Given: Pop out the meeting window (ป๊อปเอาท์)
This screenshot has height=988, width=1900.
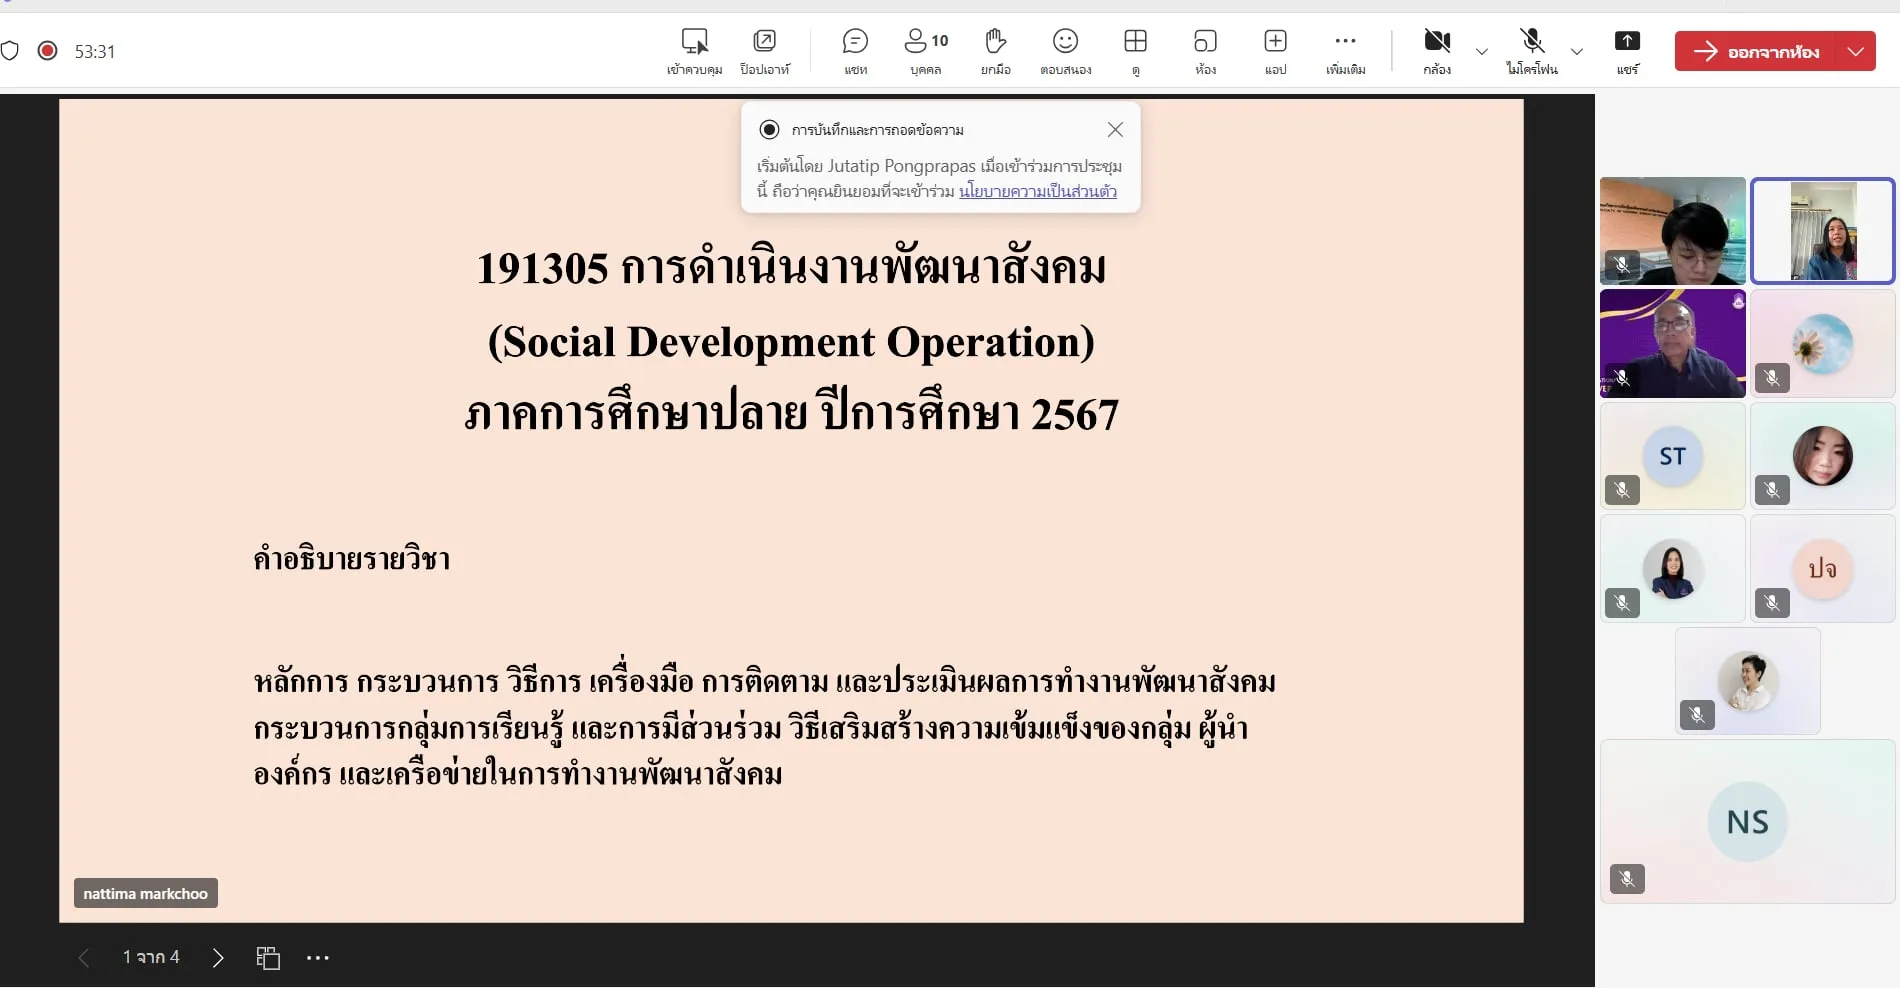Looking at the screenshot, I should coord(764,50).
